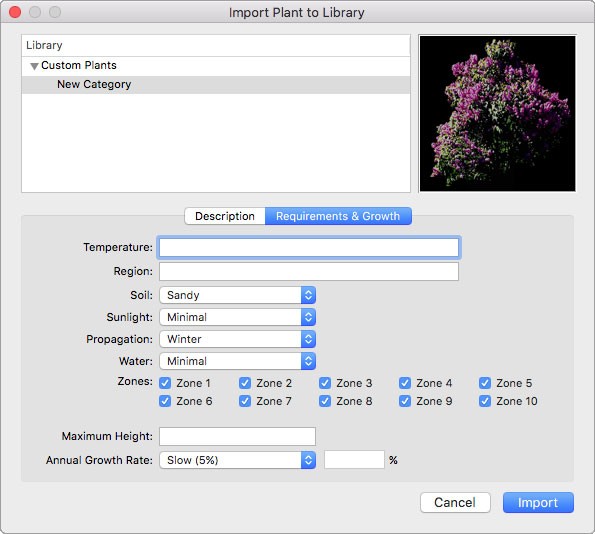Disable the Zone 8 checkbox
The width and height of the screenshot is (595, 534).
[325, 401]
